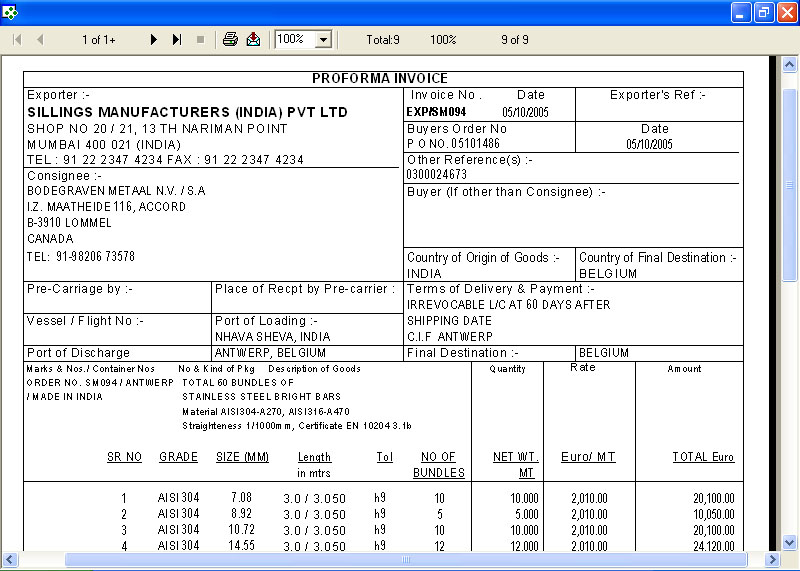Click the vertical scrollbar thumb
Image resolution: width=800 pixels, height=571 pixels.
click(x=789, y=184)
